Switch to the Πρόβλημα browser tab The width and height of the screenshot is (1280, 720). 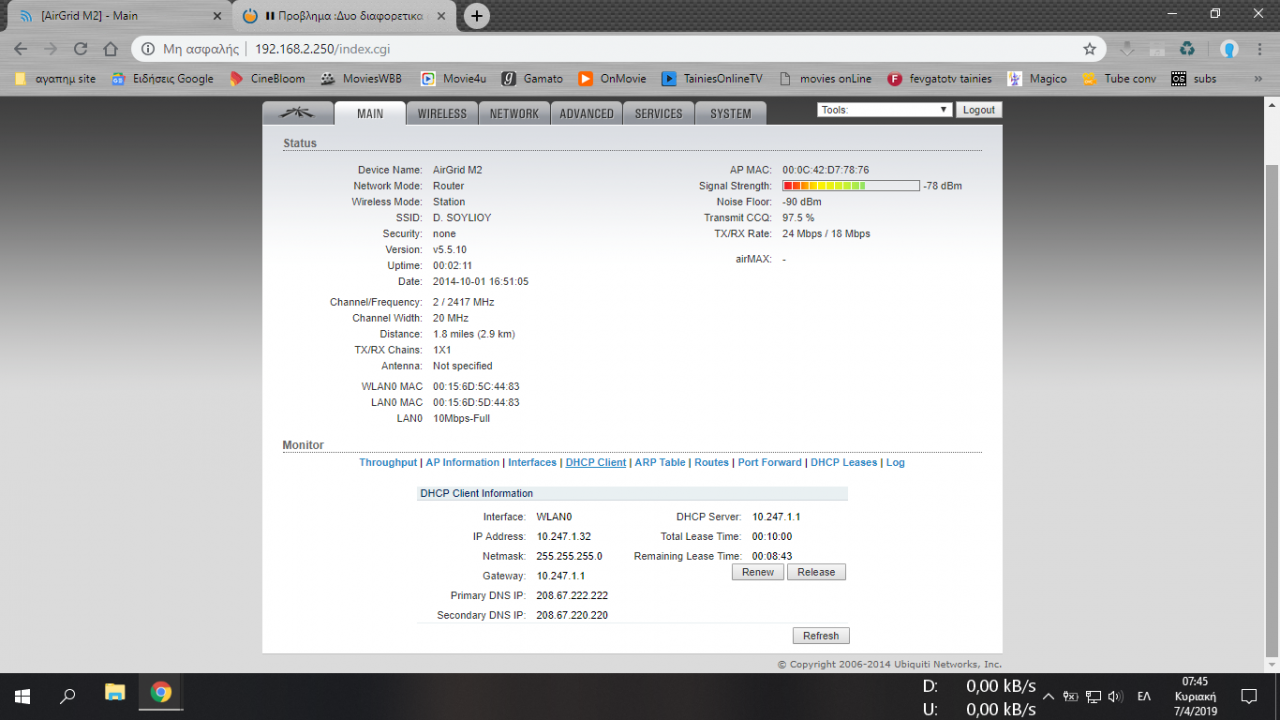(345, 16)
